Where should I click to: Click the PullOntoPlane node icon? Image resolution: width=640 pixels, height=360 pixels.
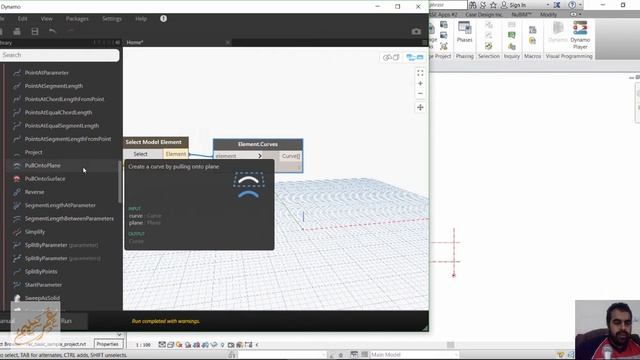tap(17, 166)
